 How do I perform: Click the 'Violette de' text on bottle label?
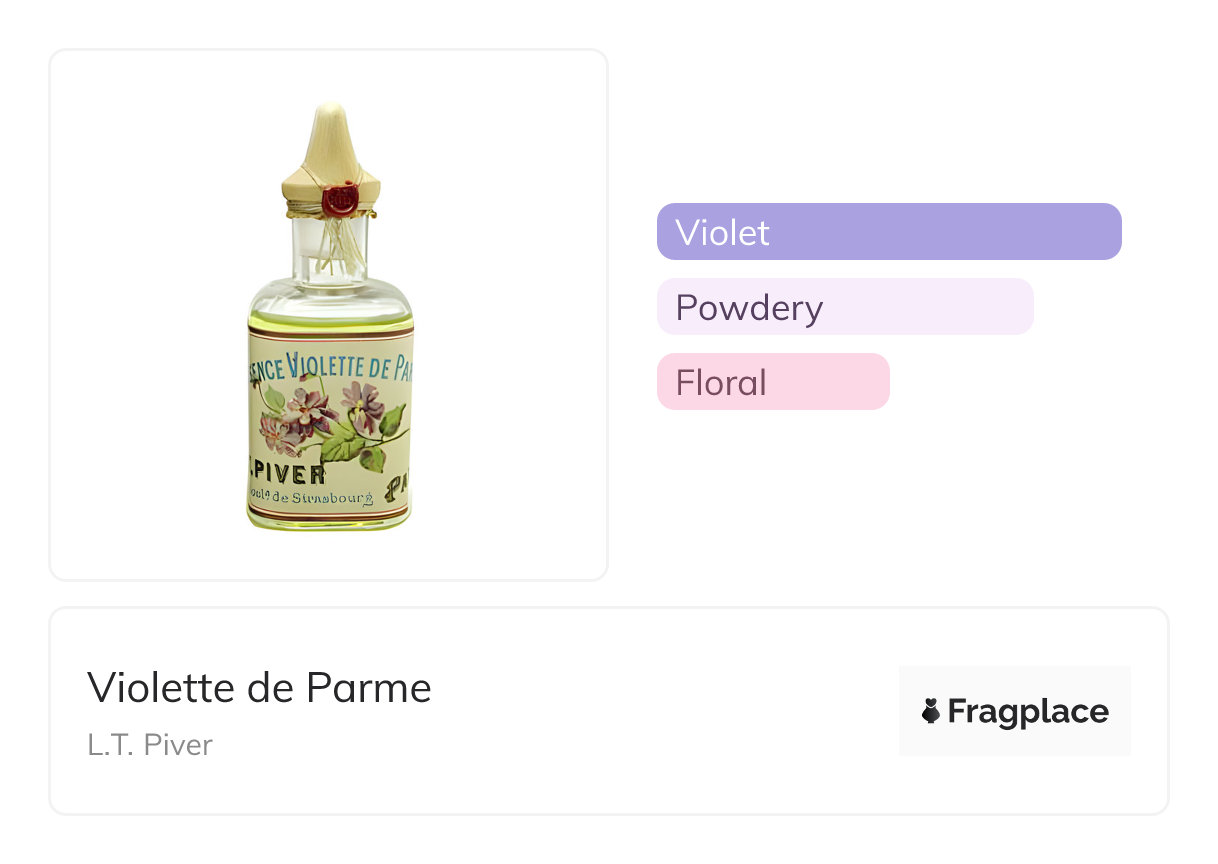[x=345, y=366]
